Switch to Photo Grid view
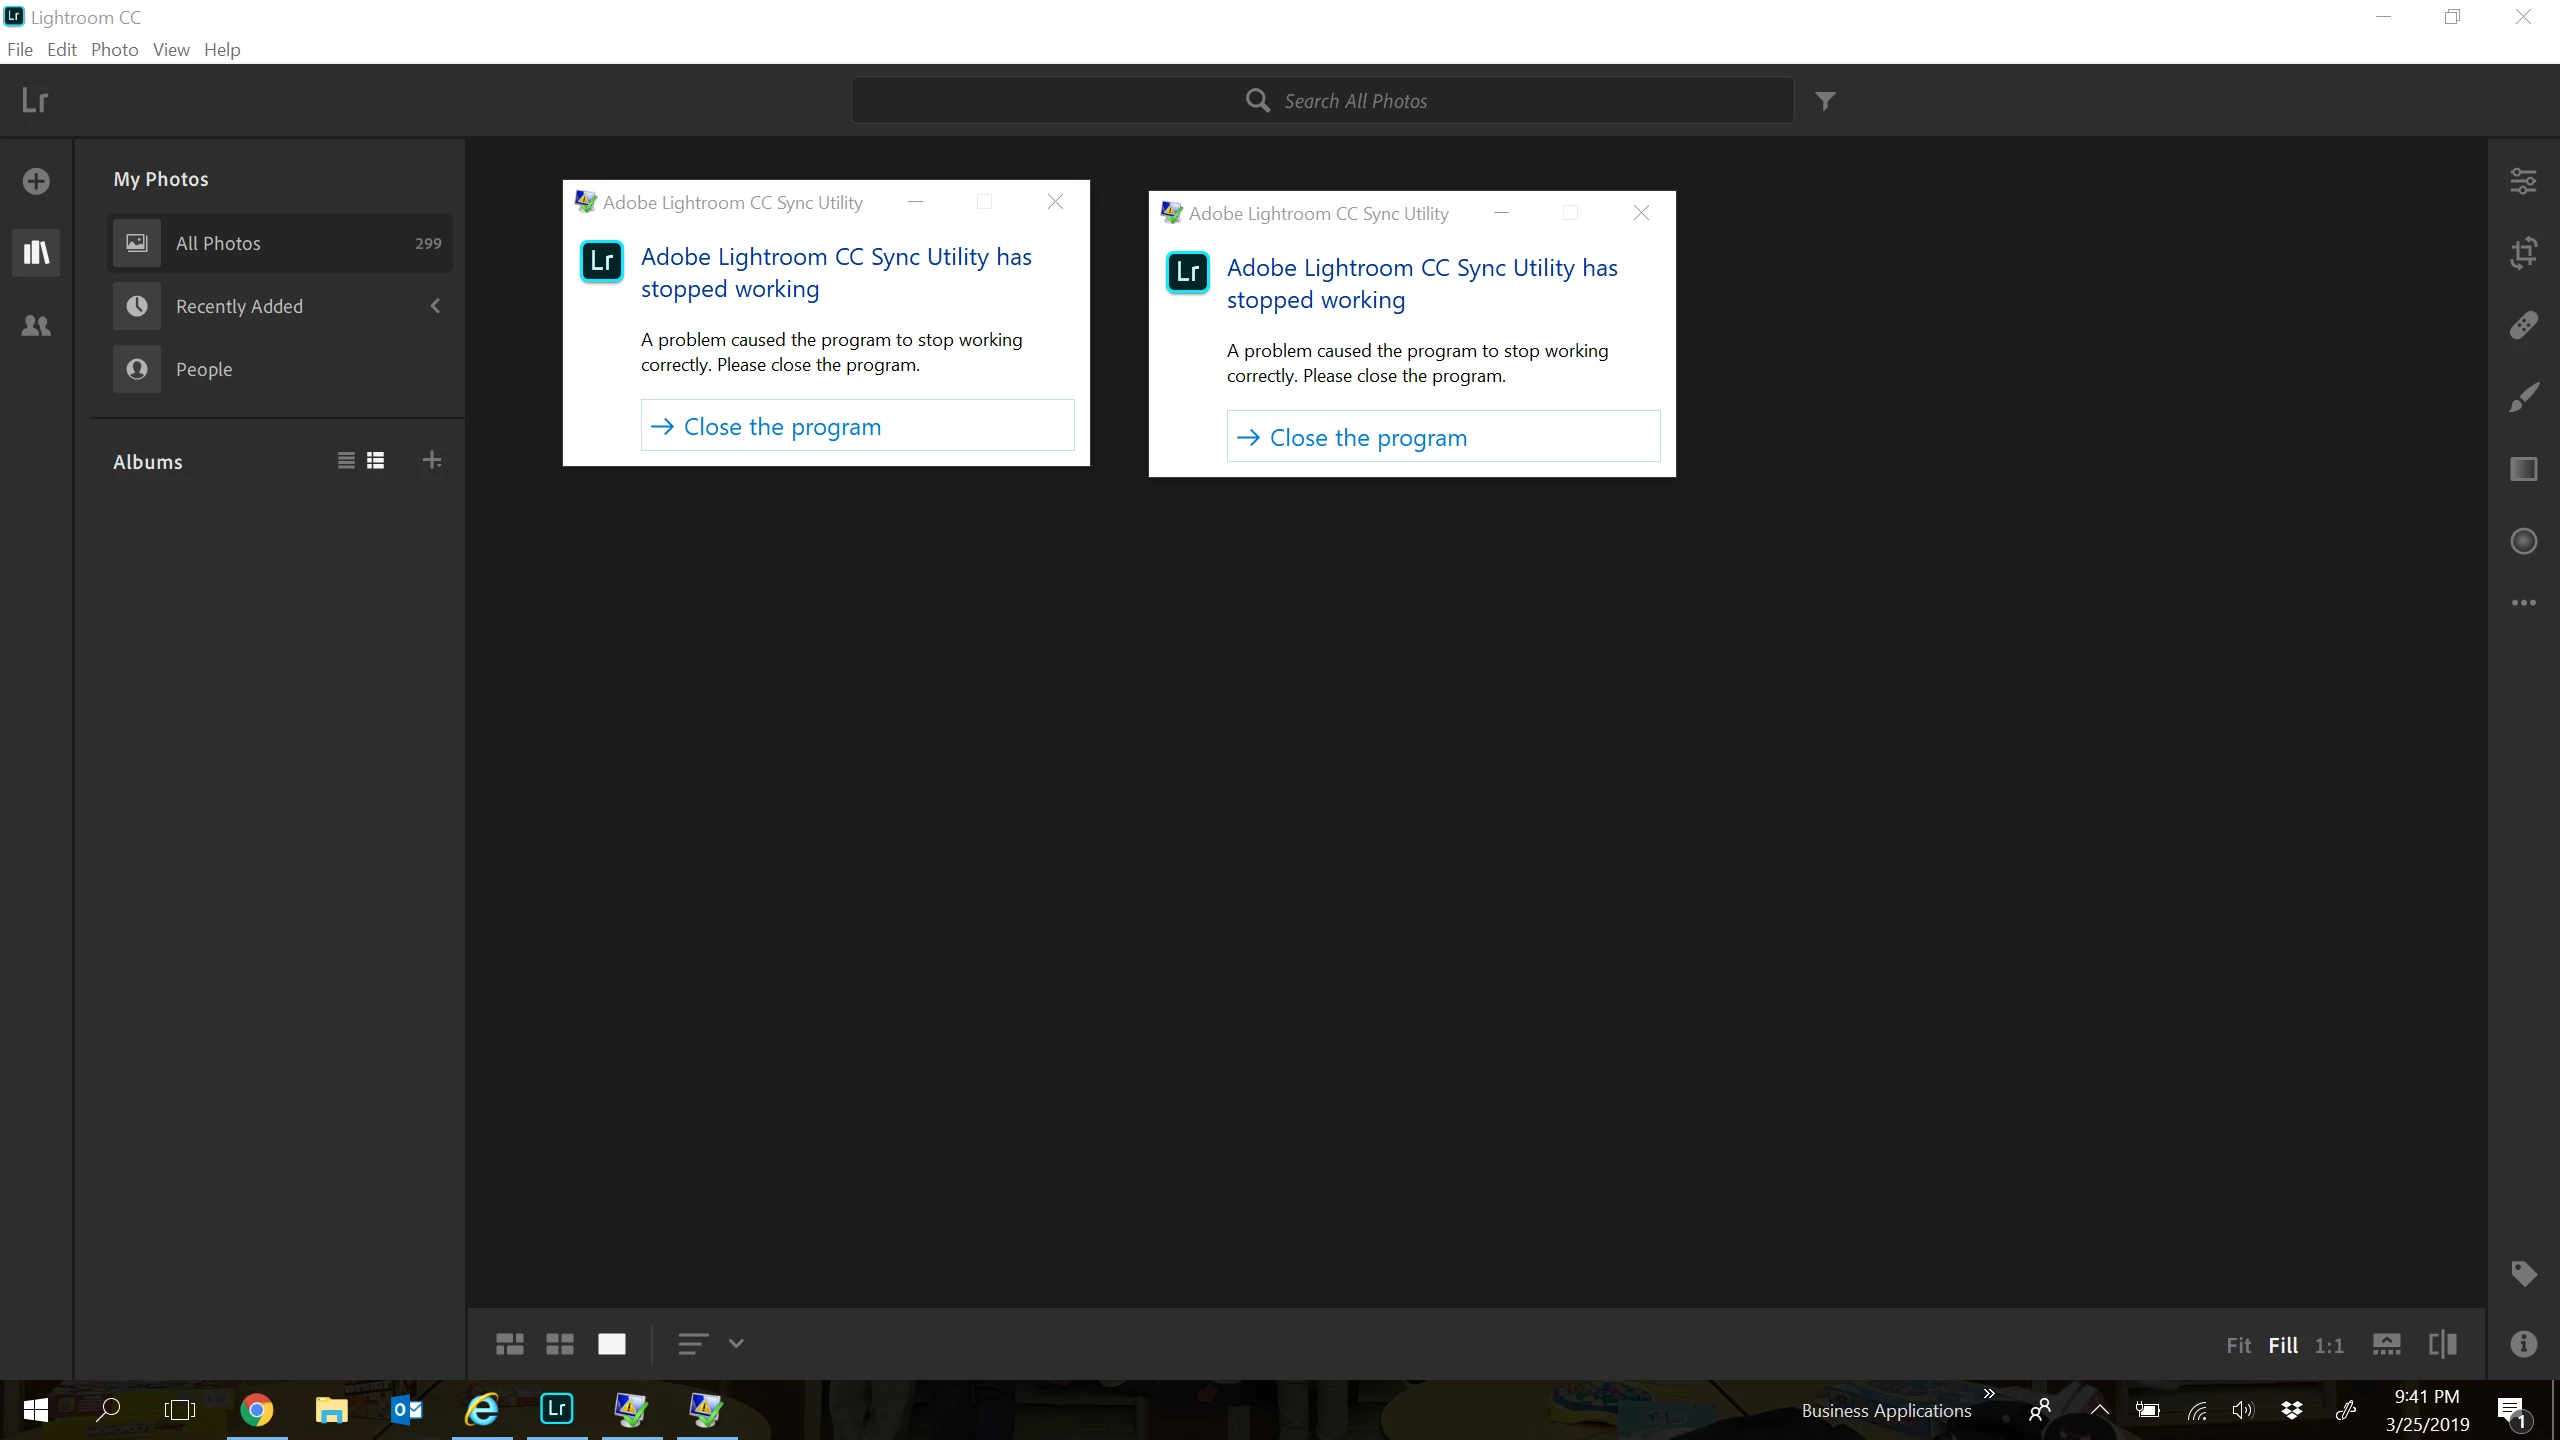Image resolution: width=2560 pixels, height=1440 pixels. 510,1344
